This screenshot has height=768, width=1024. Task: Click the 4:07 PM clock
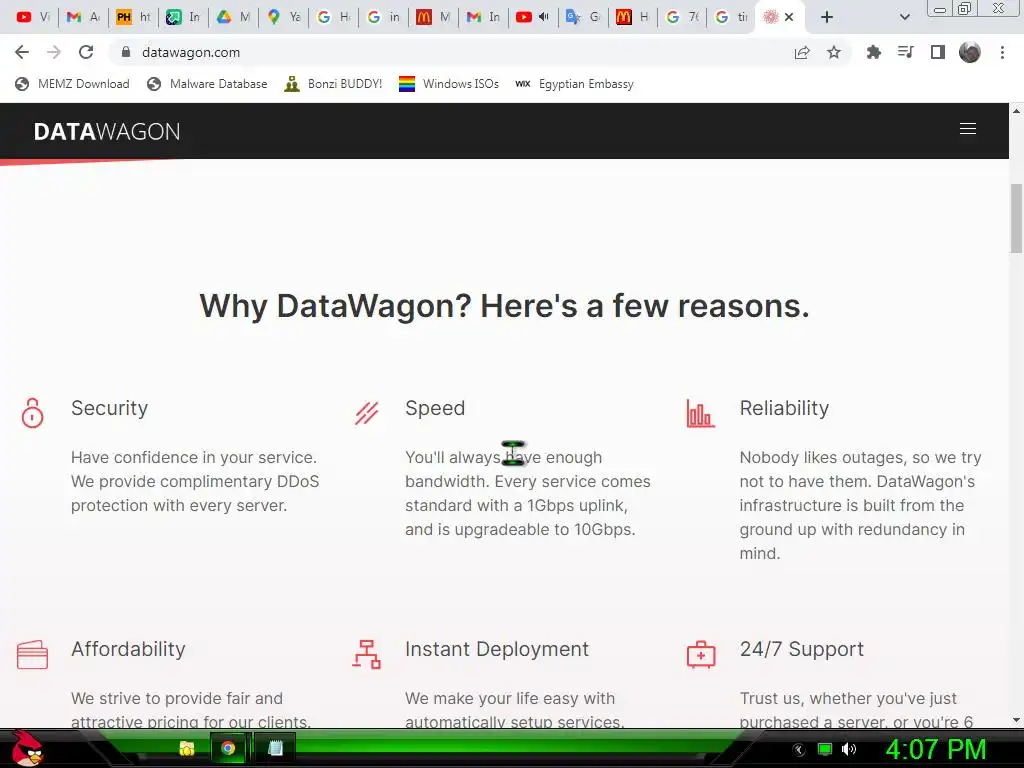coord(936,750)
